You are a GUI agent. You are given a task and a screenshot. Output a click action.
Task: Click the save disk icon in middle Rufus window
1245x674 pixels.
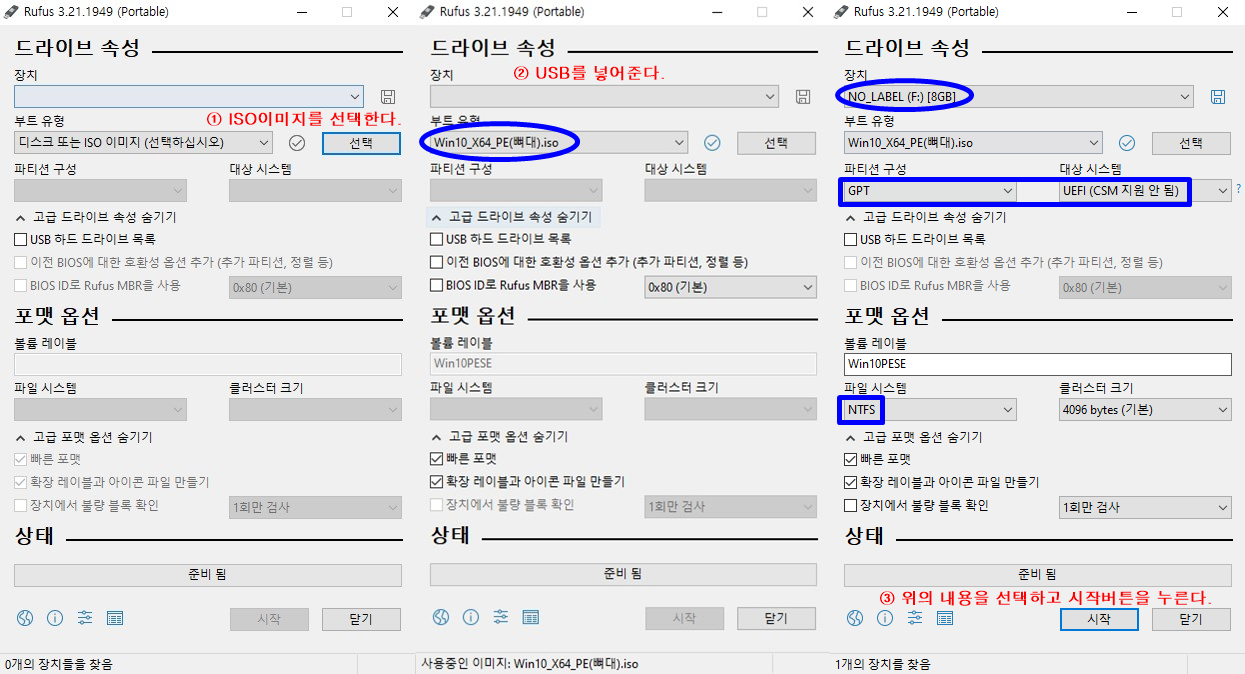tap(803, 97)
